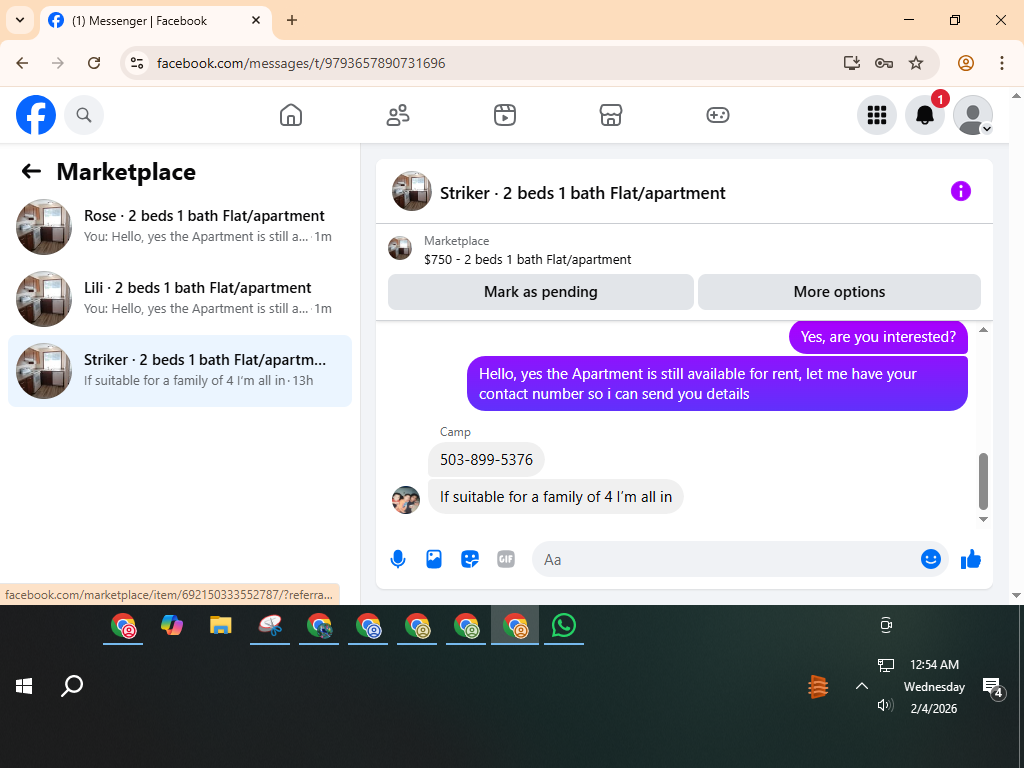Screen dimensions: 1024x768
Task: Open Copilot from the taskbar
Action: [x=172, y=626]
